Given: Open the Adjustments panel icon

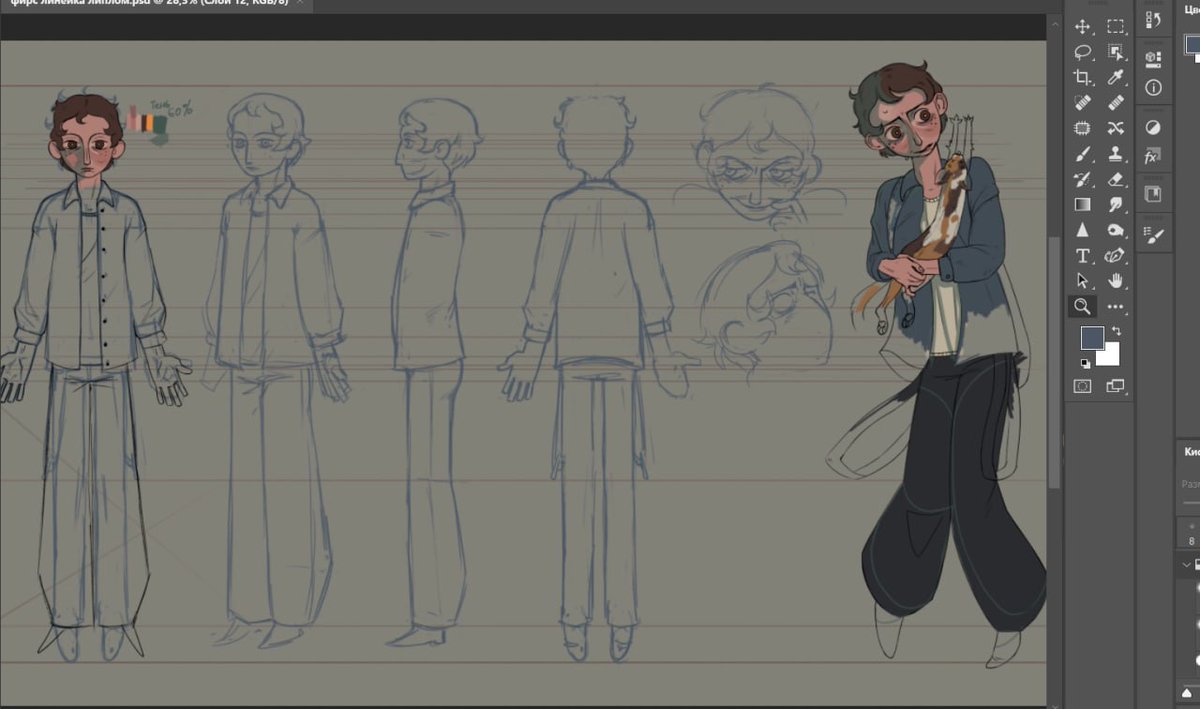Looking at the screenshot, I should [1153, 127].
